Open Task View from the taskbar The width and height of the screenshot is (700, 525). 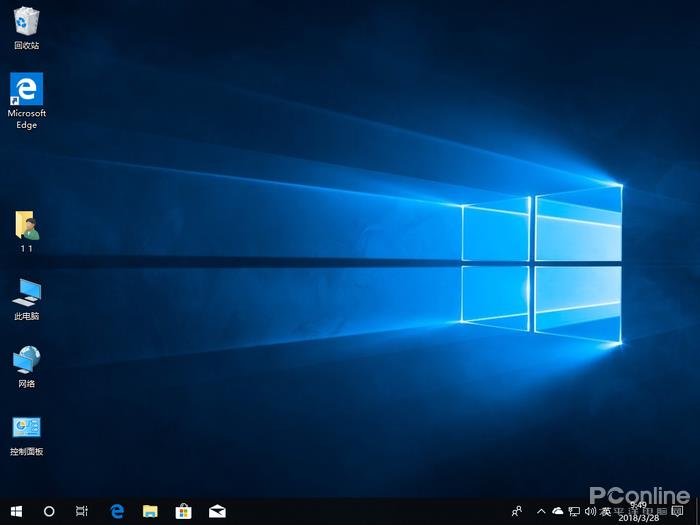click(82, 511)
